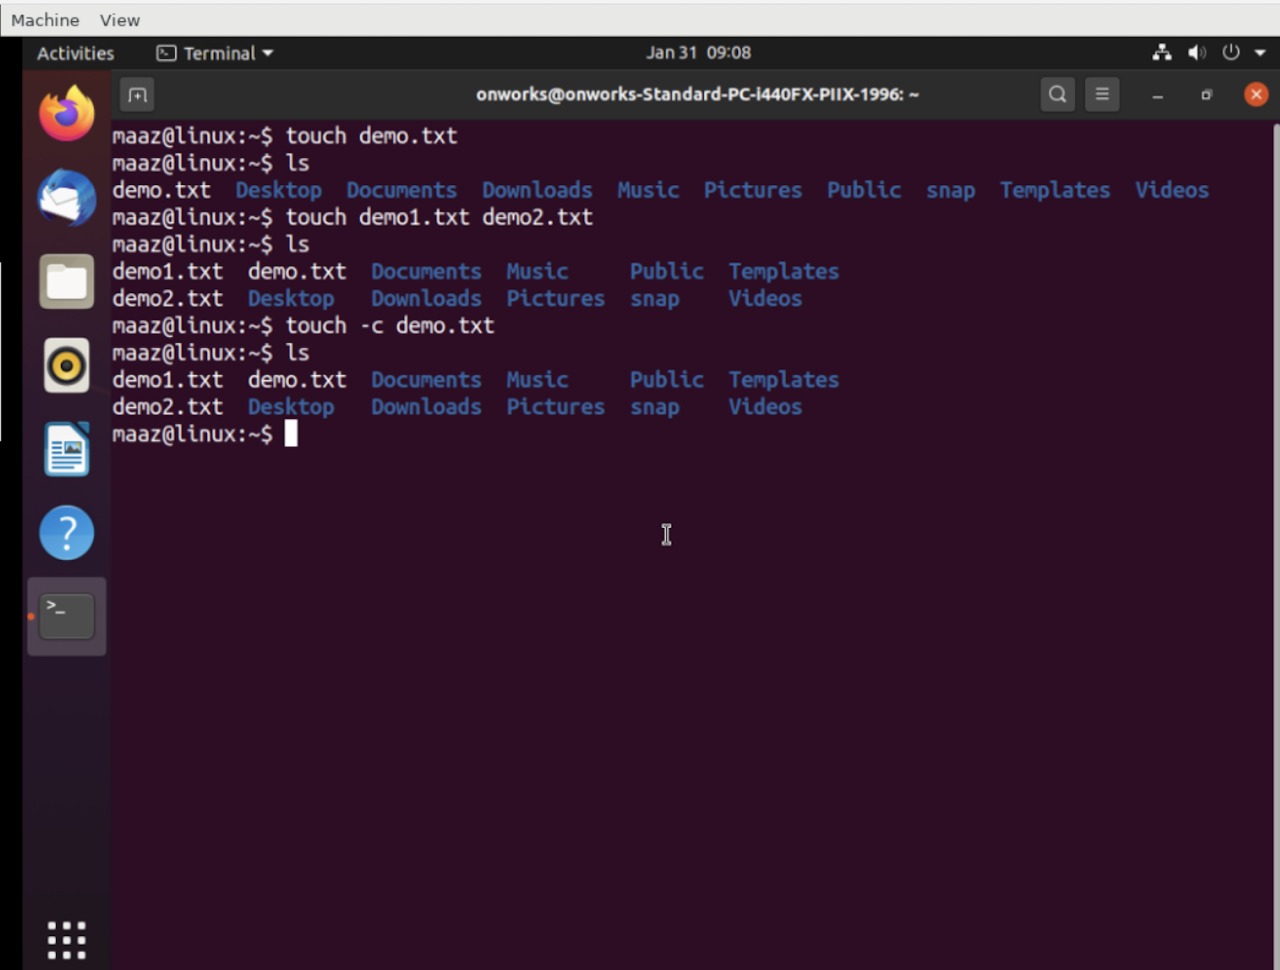Open the clock showing Jan 31 09:08
The width and height of the screenshot is (1280, 970).
pos(698,53)
